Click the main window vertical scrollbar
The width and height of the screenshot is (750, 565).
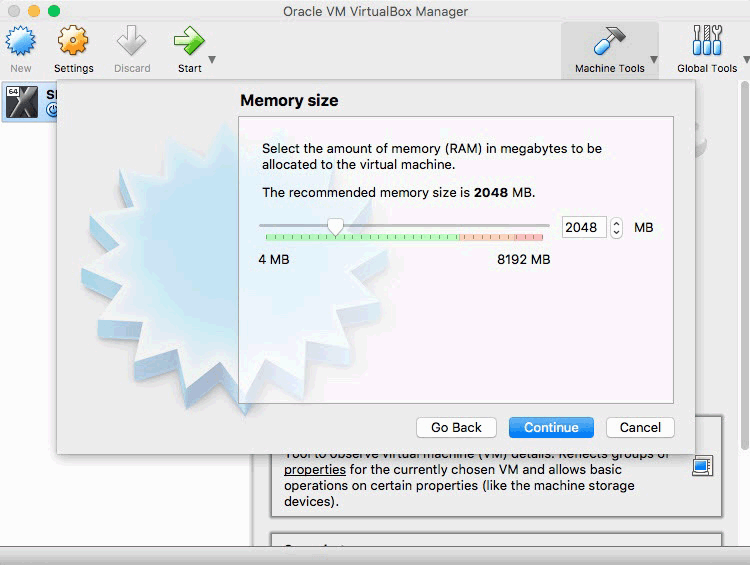pyautogui.click(x=744, y=266)
